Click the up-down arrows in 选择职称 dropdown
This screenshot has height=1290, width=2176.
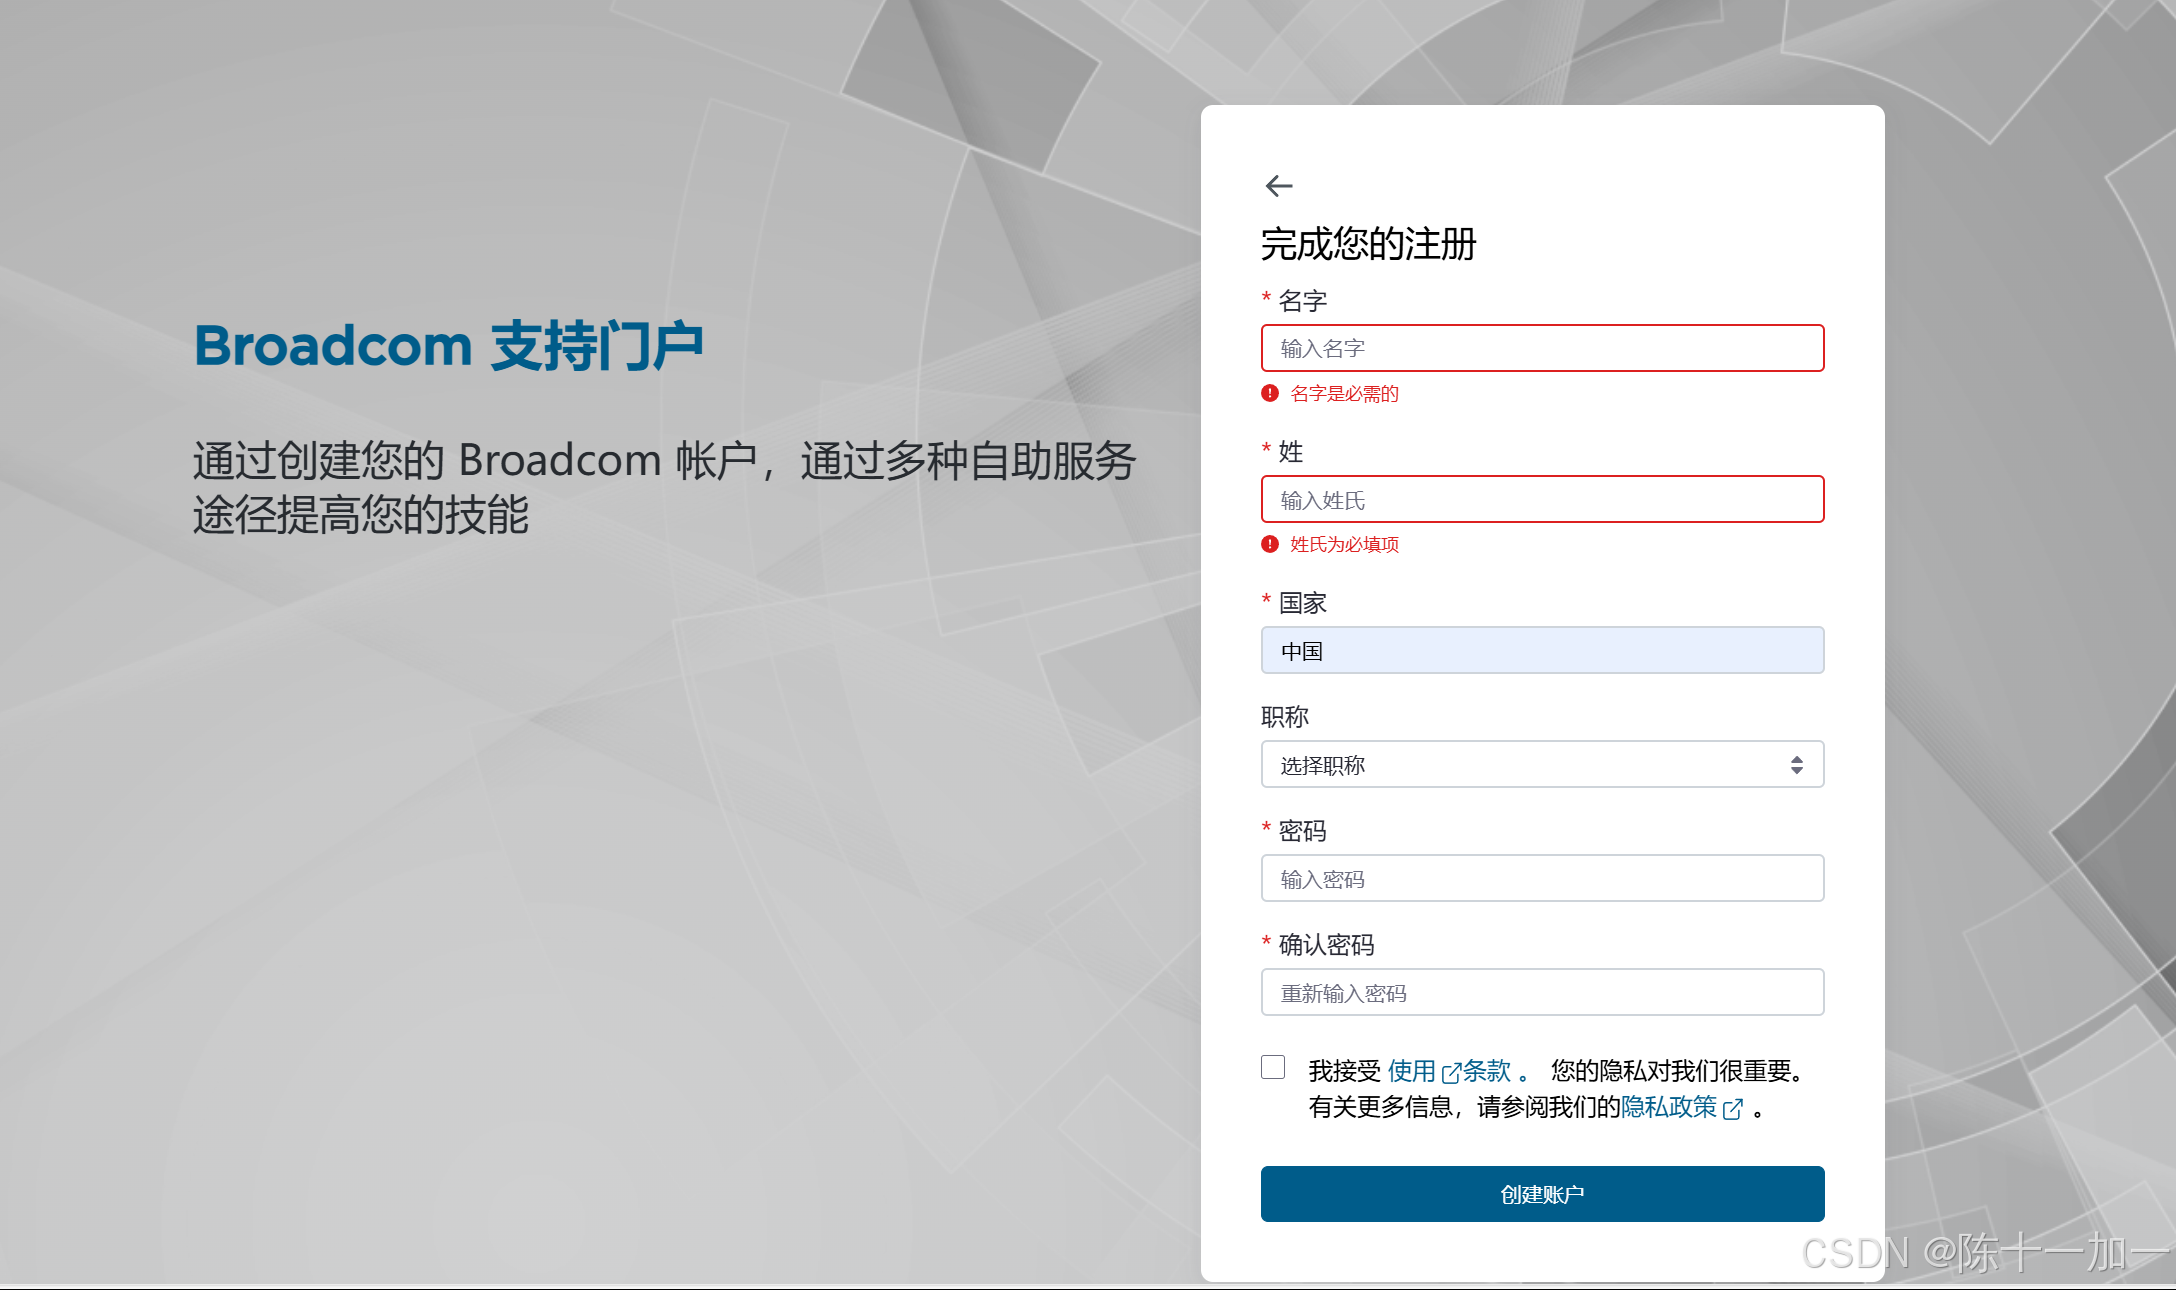[1797, 765]
